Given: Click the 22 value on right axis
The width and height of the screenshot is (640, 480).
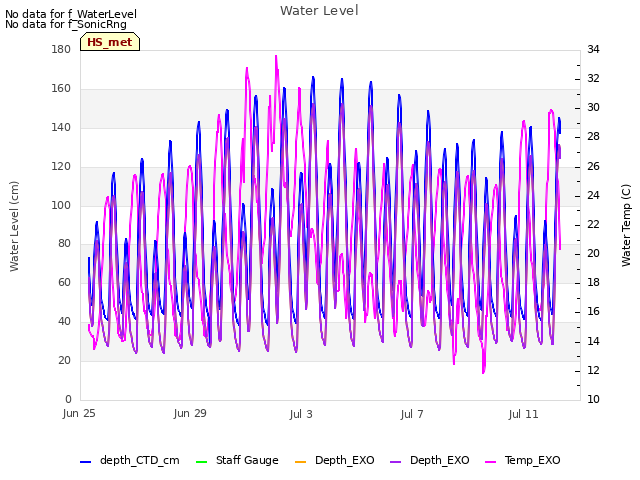Looking at the screenshot, I should 593,224.
